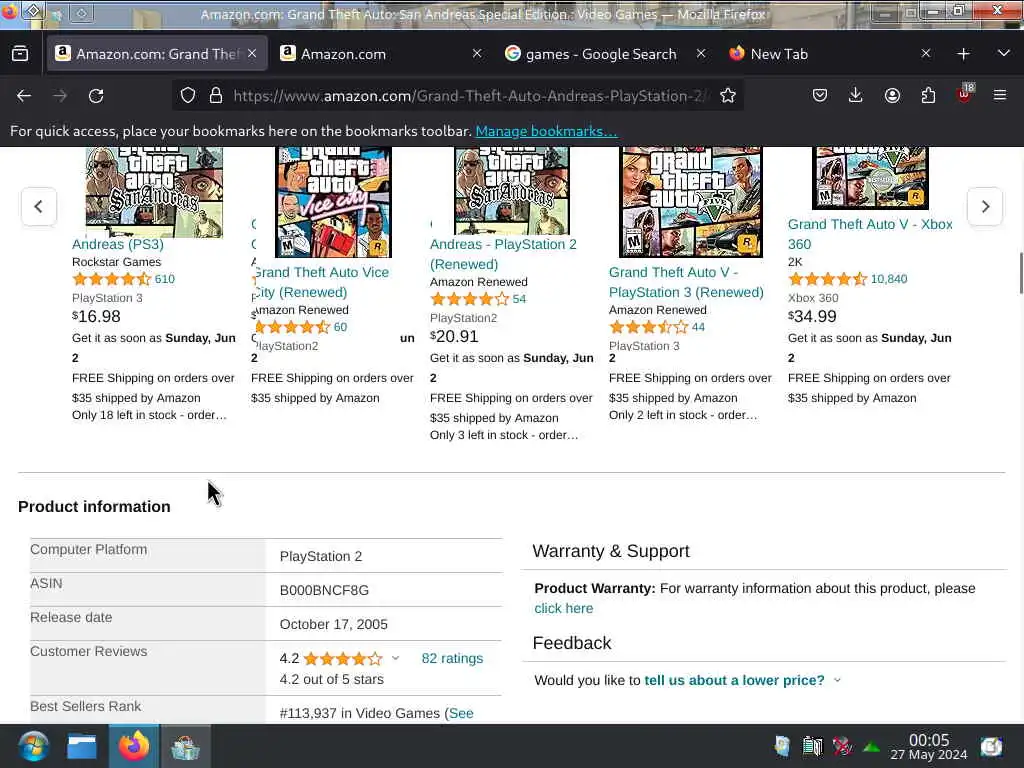Screen dimensions: 1024x768
Task: Open the Andreas (PS3) product link
Action: point(118,244)
